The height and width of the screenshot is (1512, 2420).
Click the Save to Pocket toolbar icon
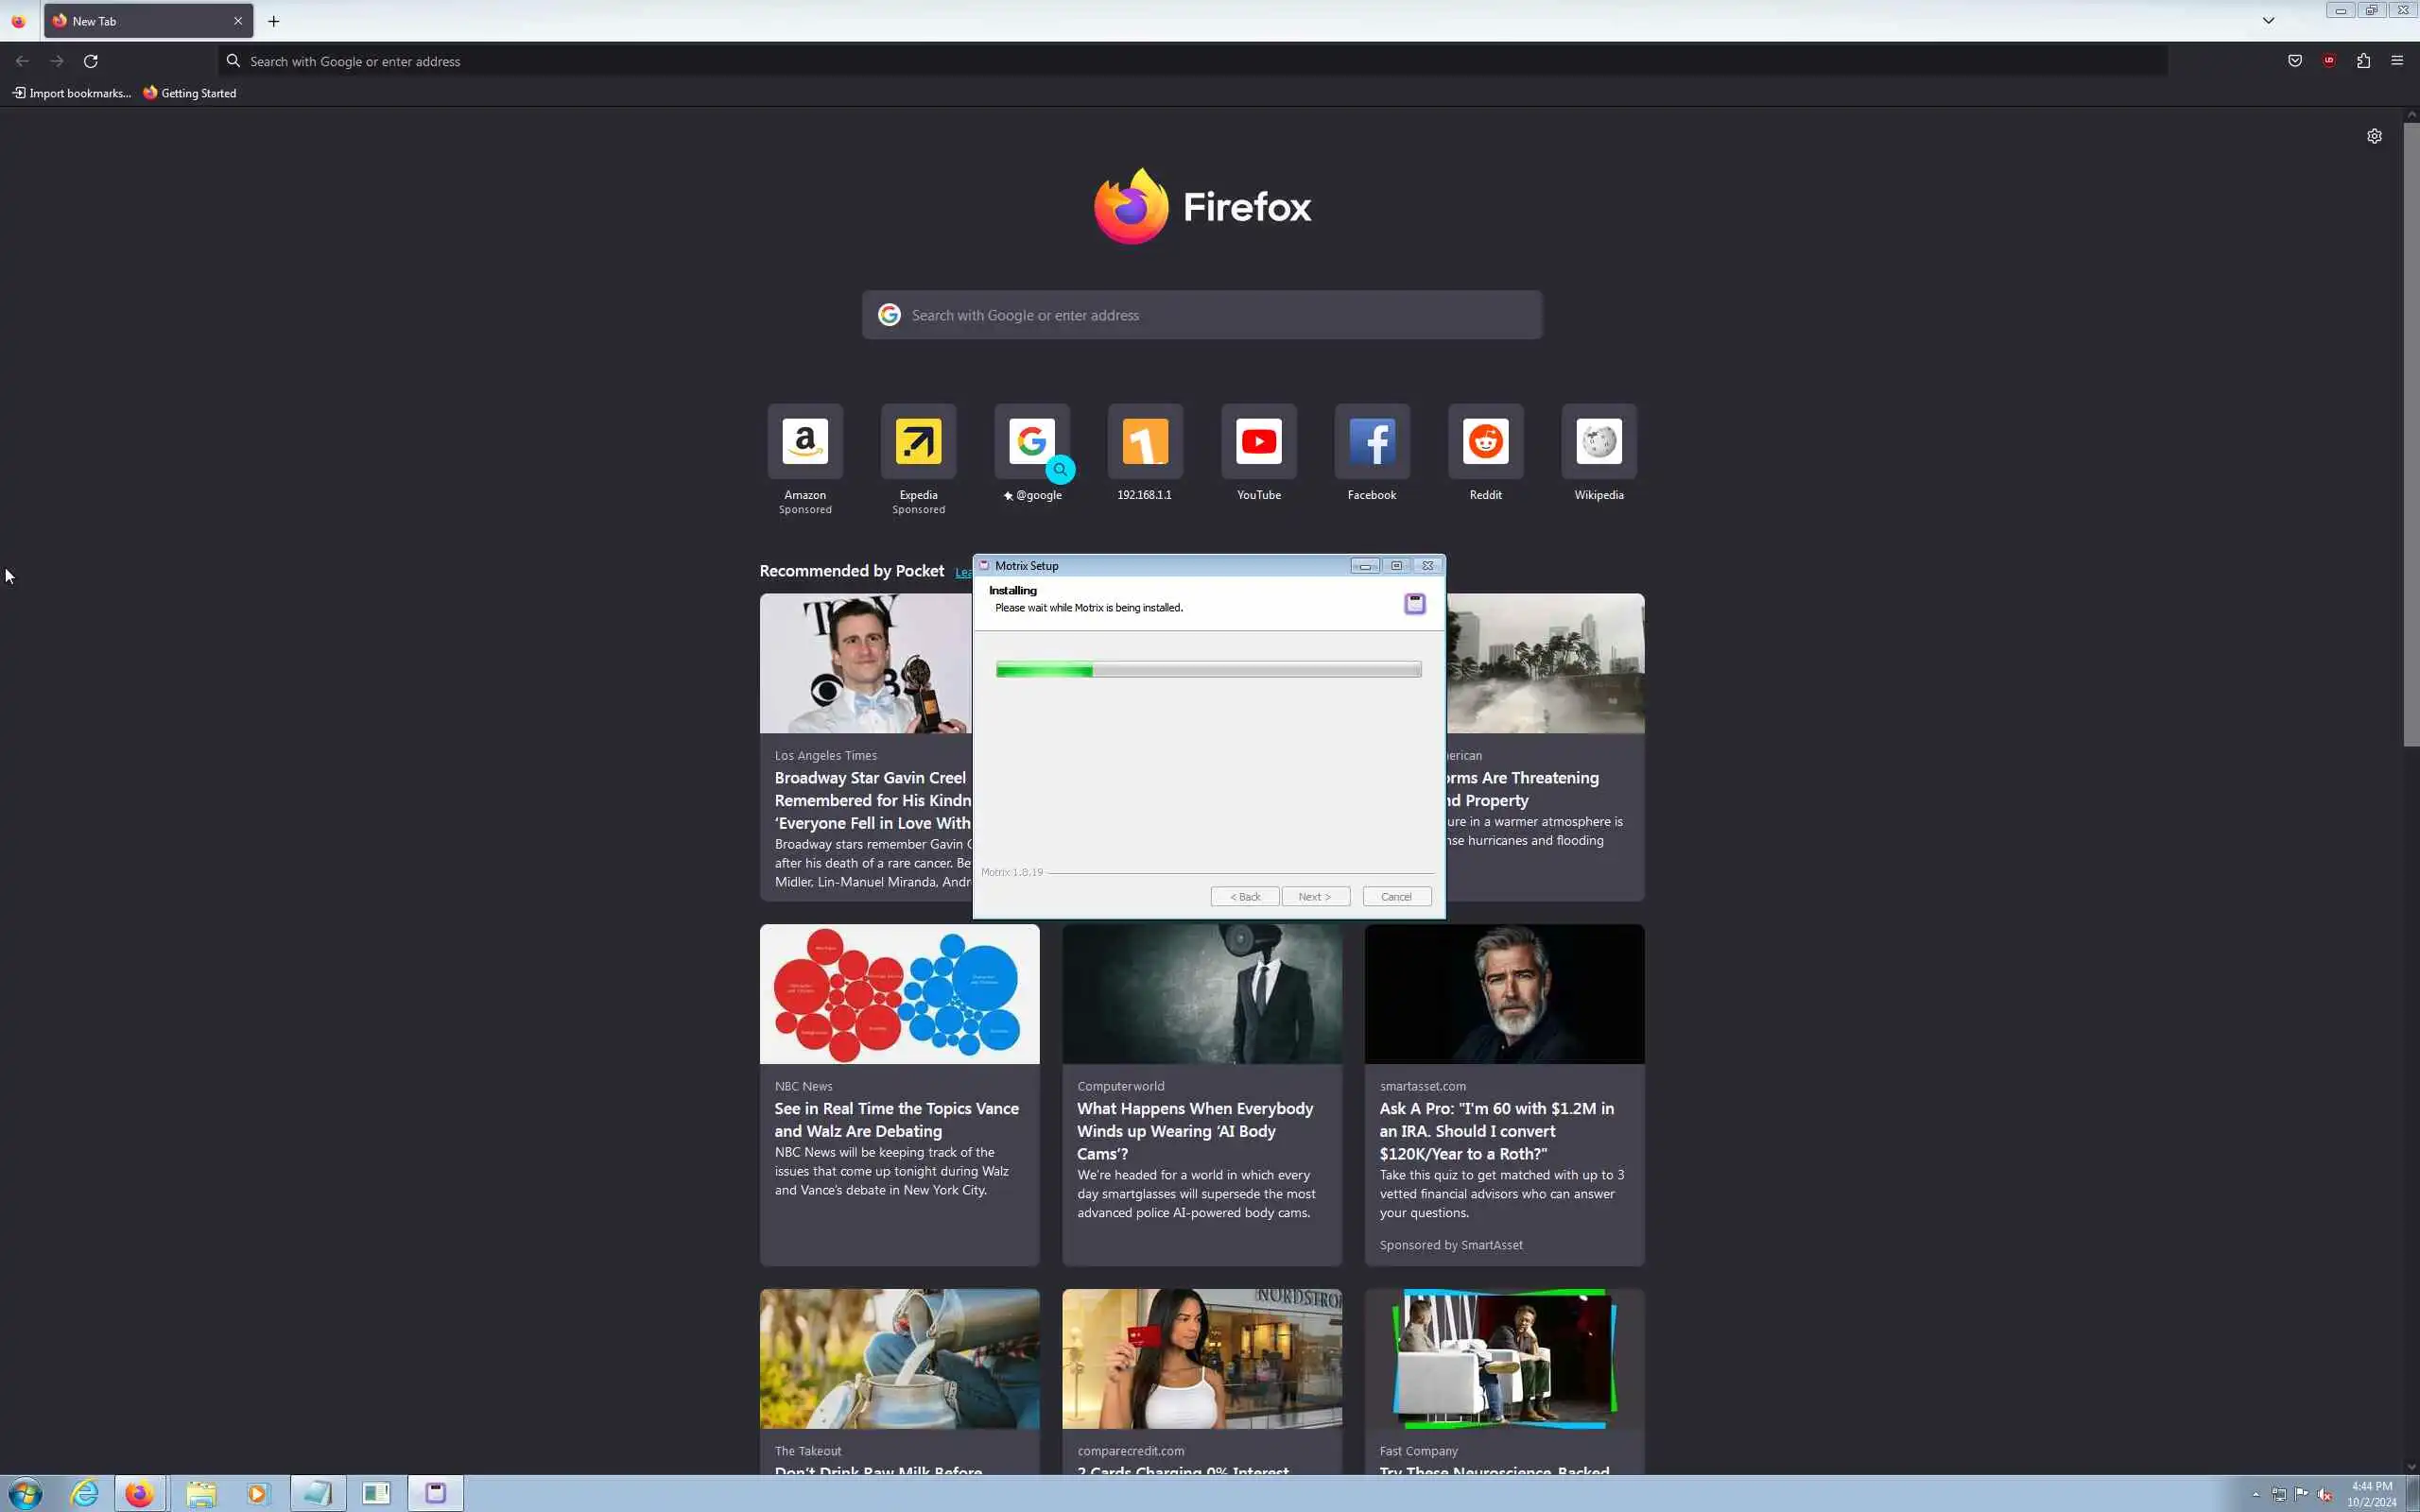pyautogui.click(x=2294, y=61)
